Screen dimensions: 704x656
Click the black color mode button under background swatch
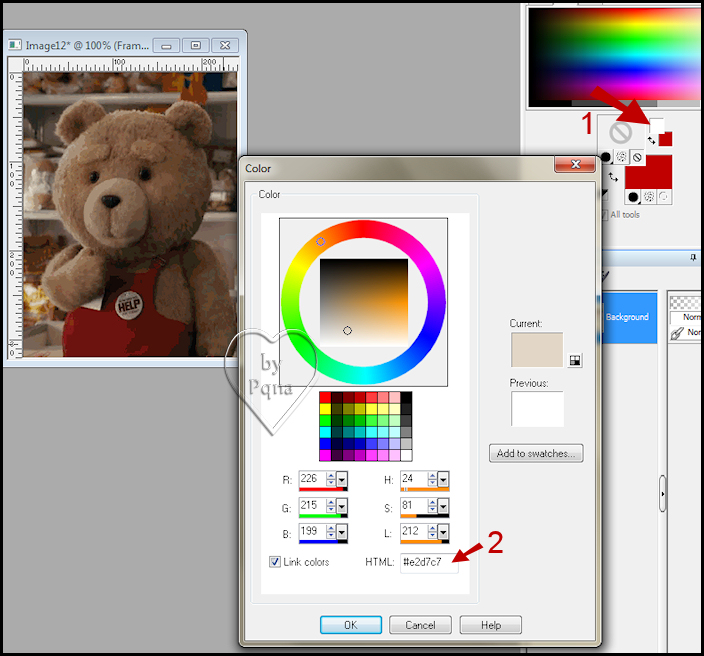tap(633, 197)
